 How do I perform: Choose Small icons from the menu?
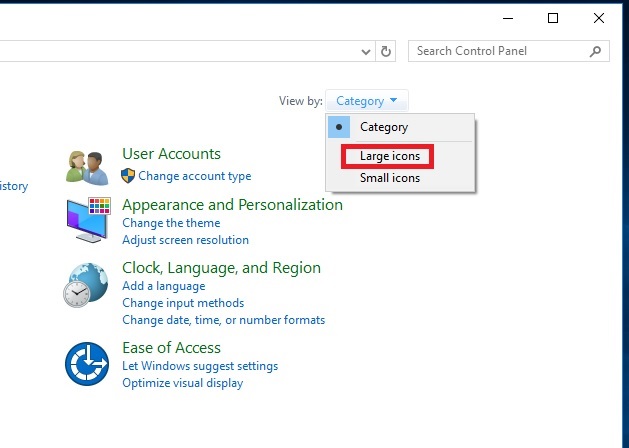click(390, 178)
